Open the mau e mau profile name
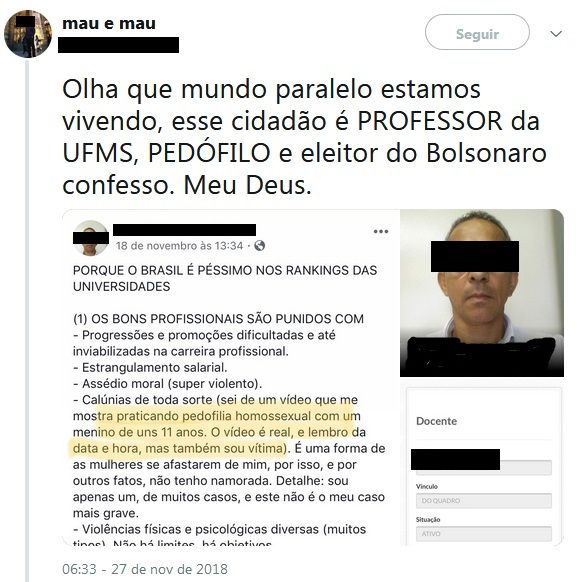Viewport: 583px width, 582px height. [109, 23]
